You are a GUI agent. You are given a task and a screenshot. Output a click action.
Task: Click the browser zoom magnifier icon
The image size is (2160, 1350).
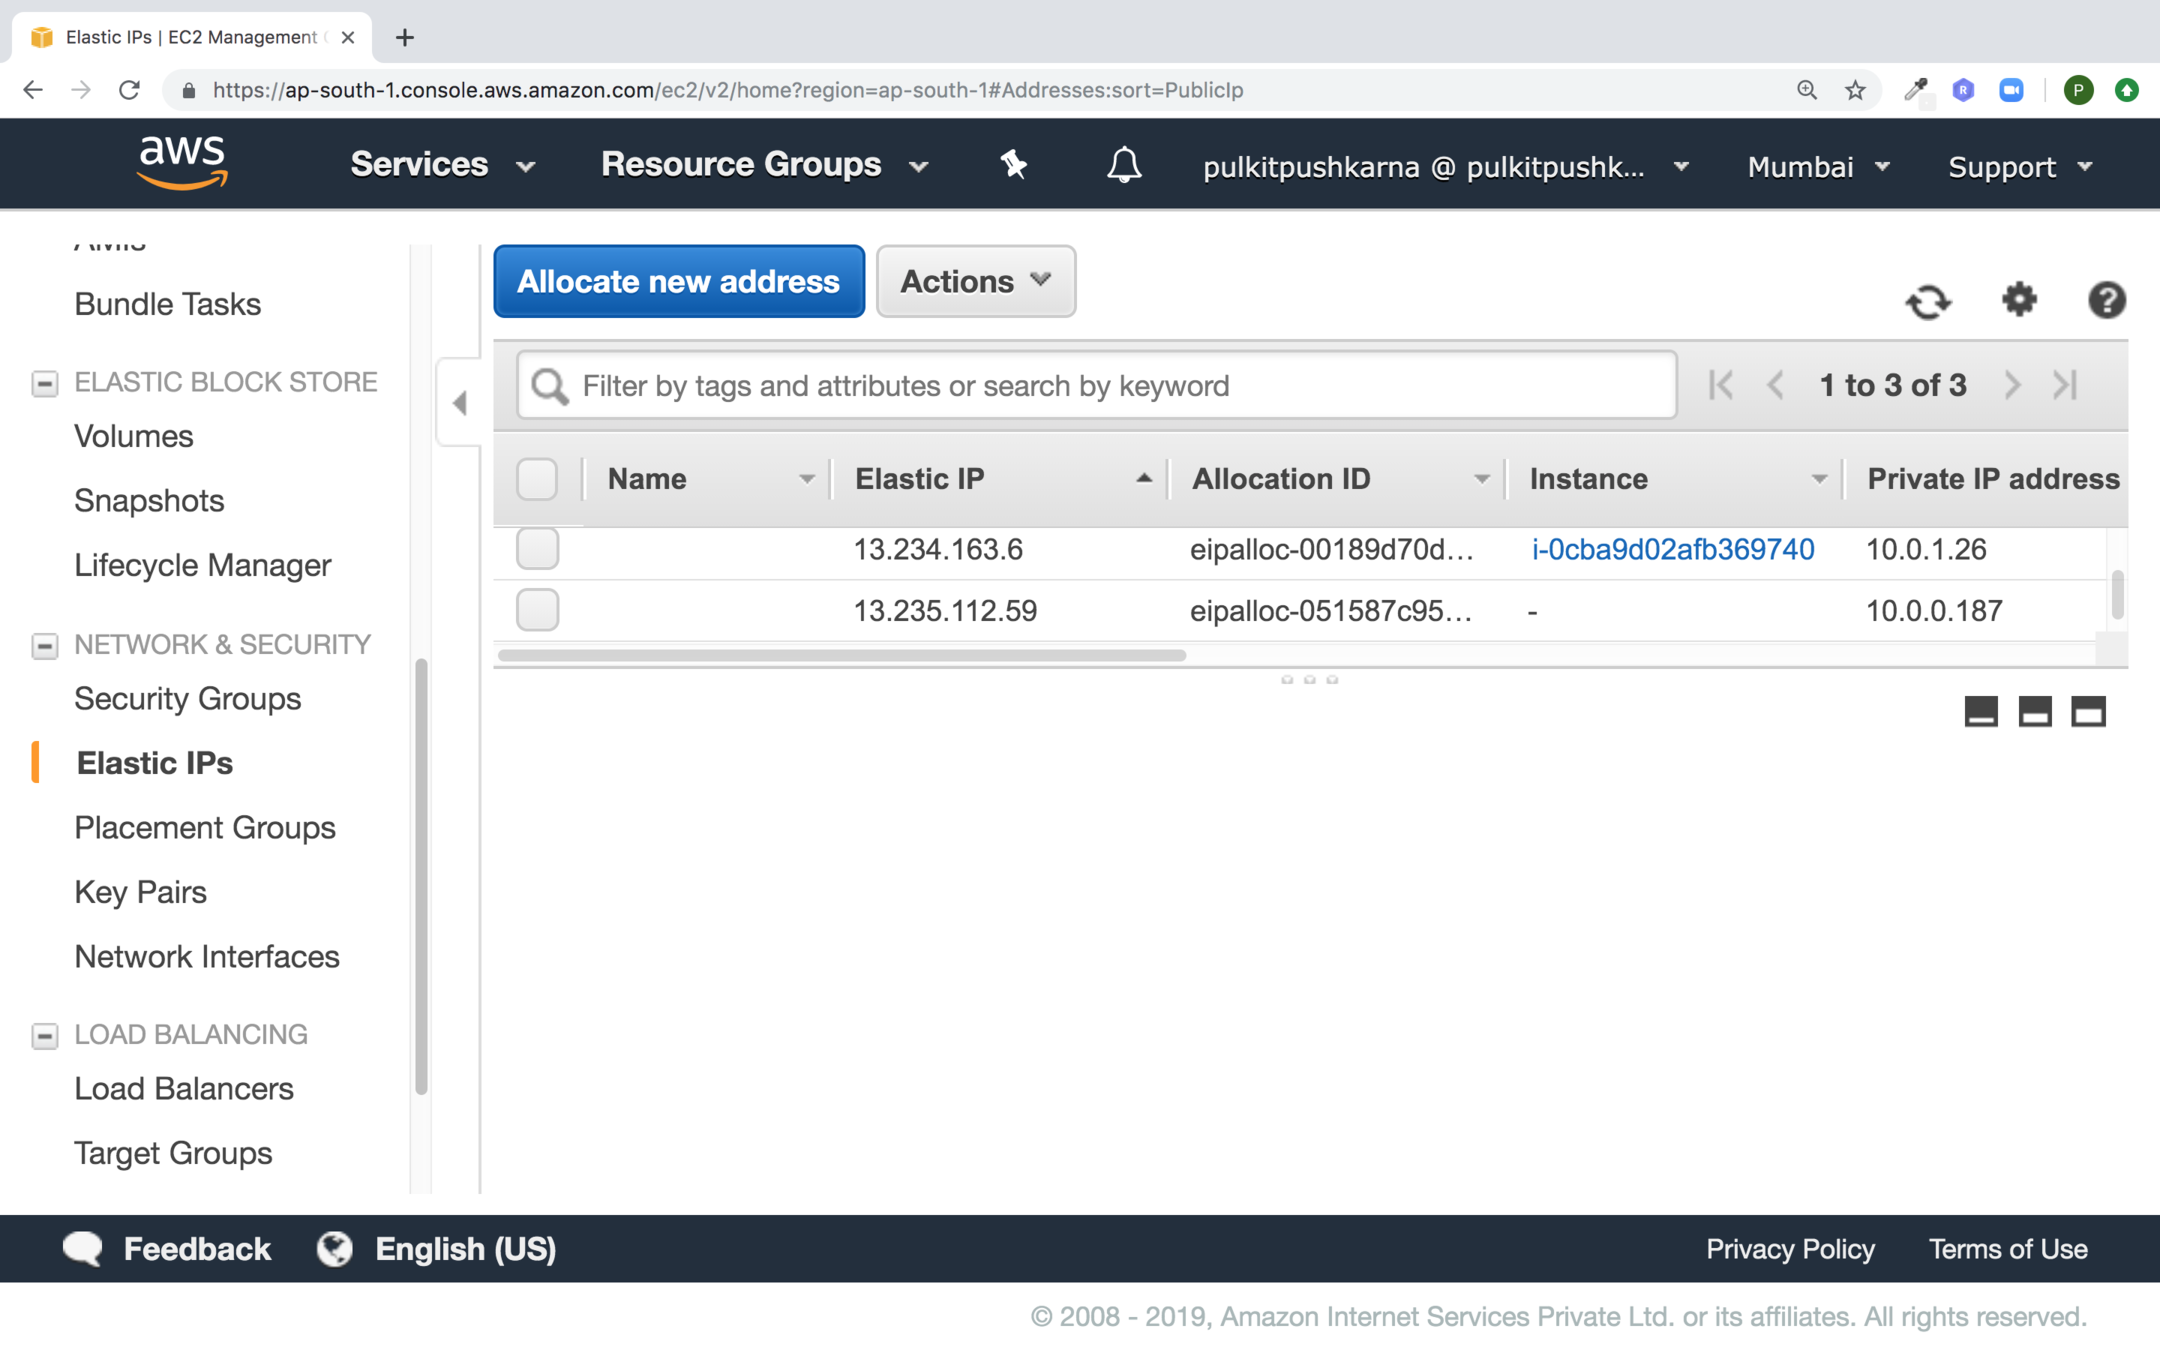click(1807, 90)
